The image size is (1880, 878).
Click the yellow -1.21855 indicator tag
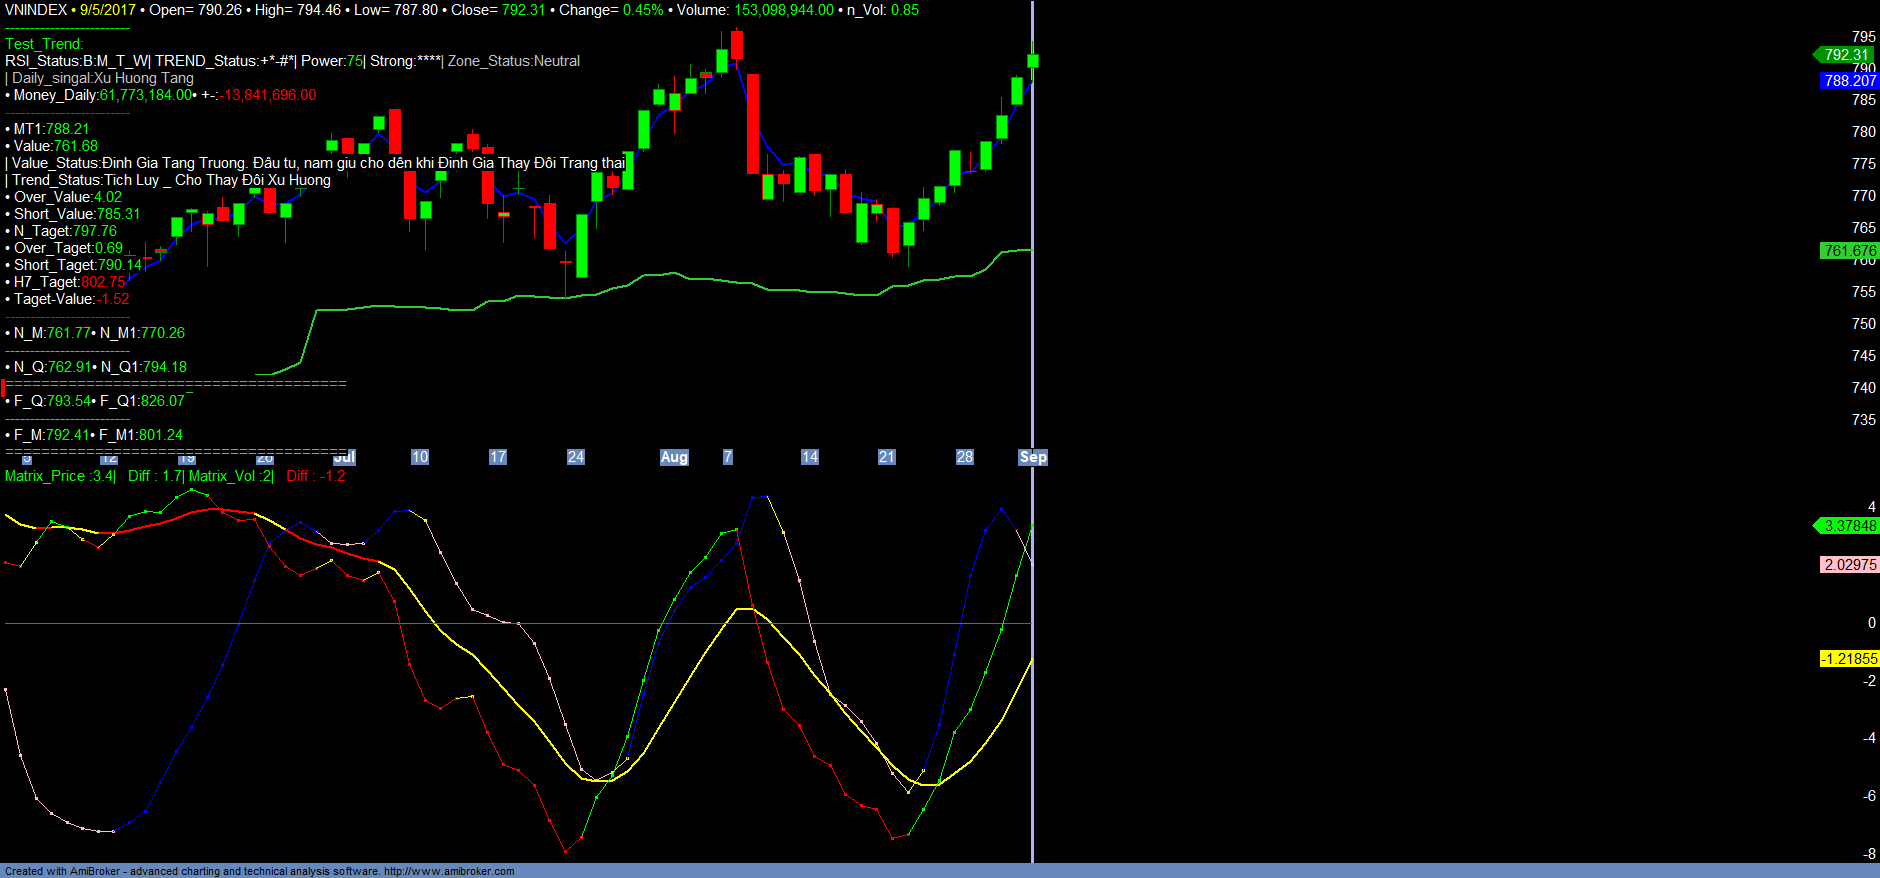1849,659
